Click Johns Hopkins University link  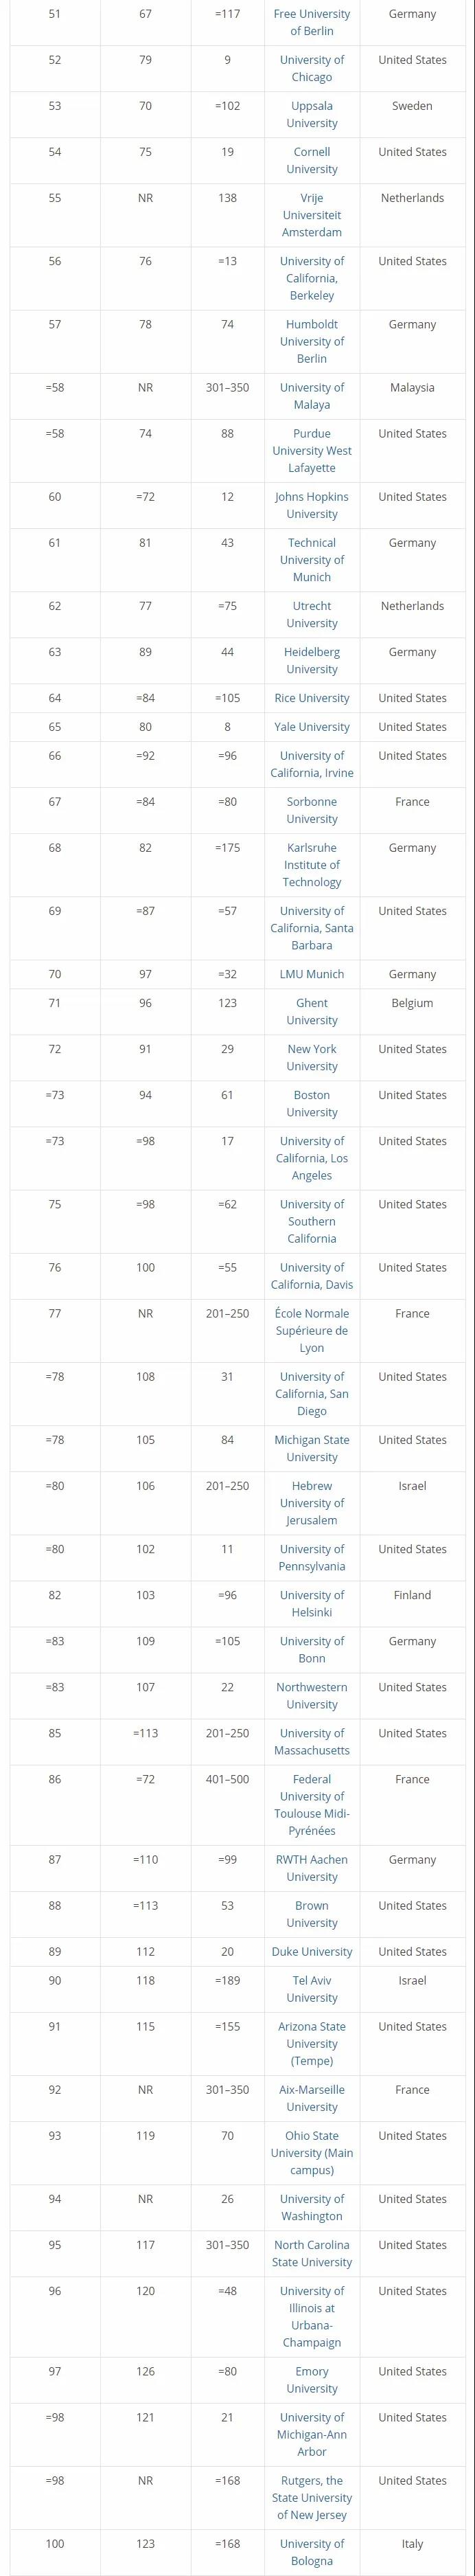(x=312, y=505)
